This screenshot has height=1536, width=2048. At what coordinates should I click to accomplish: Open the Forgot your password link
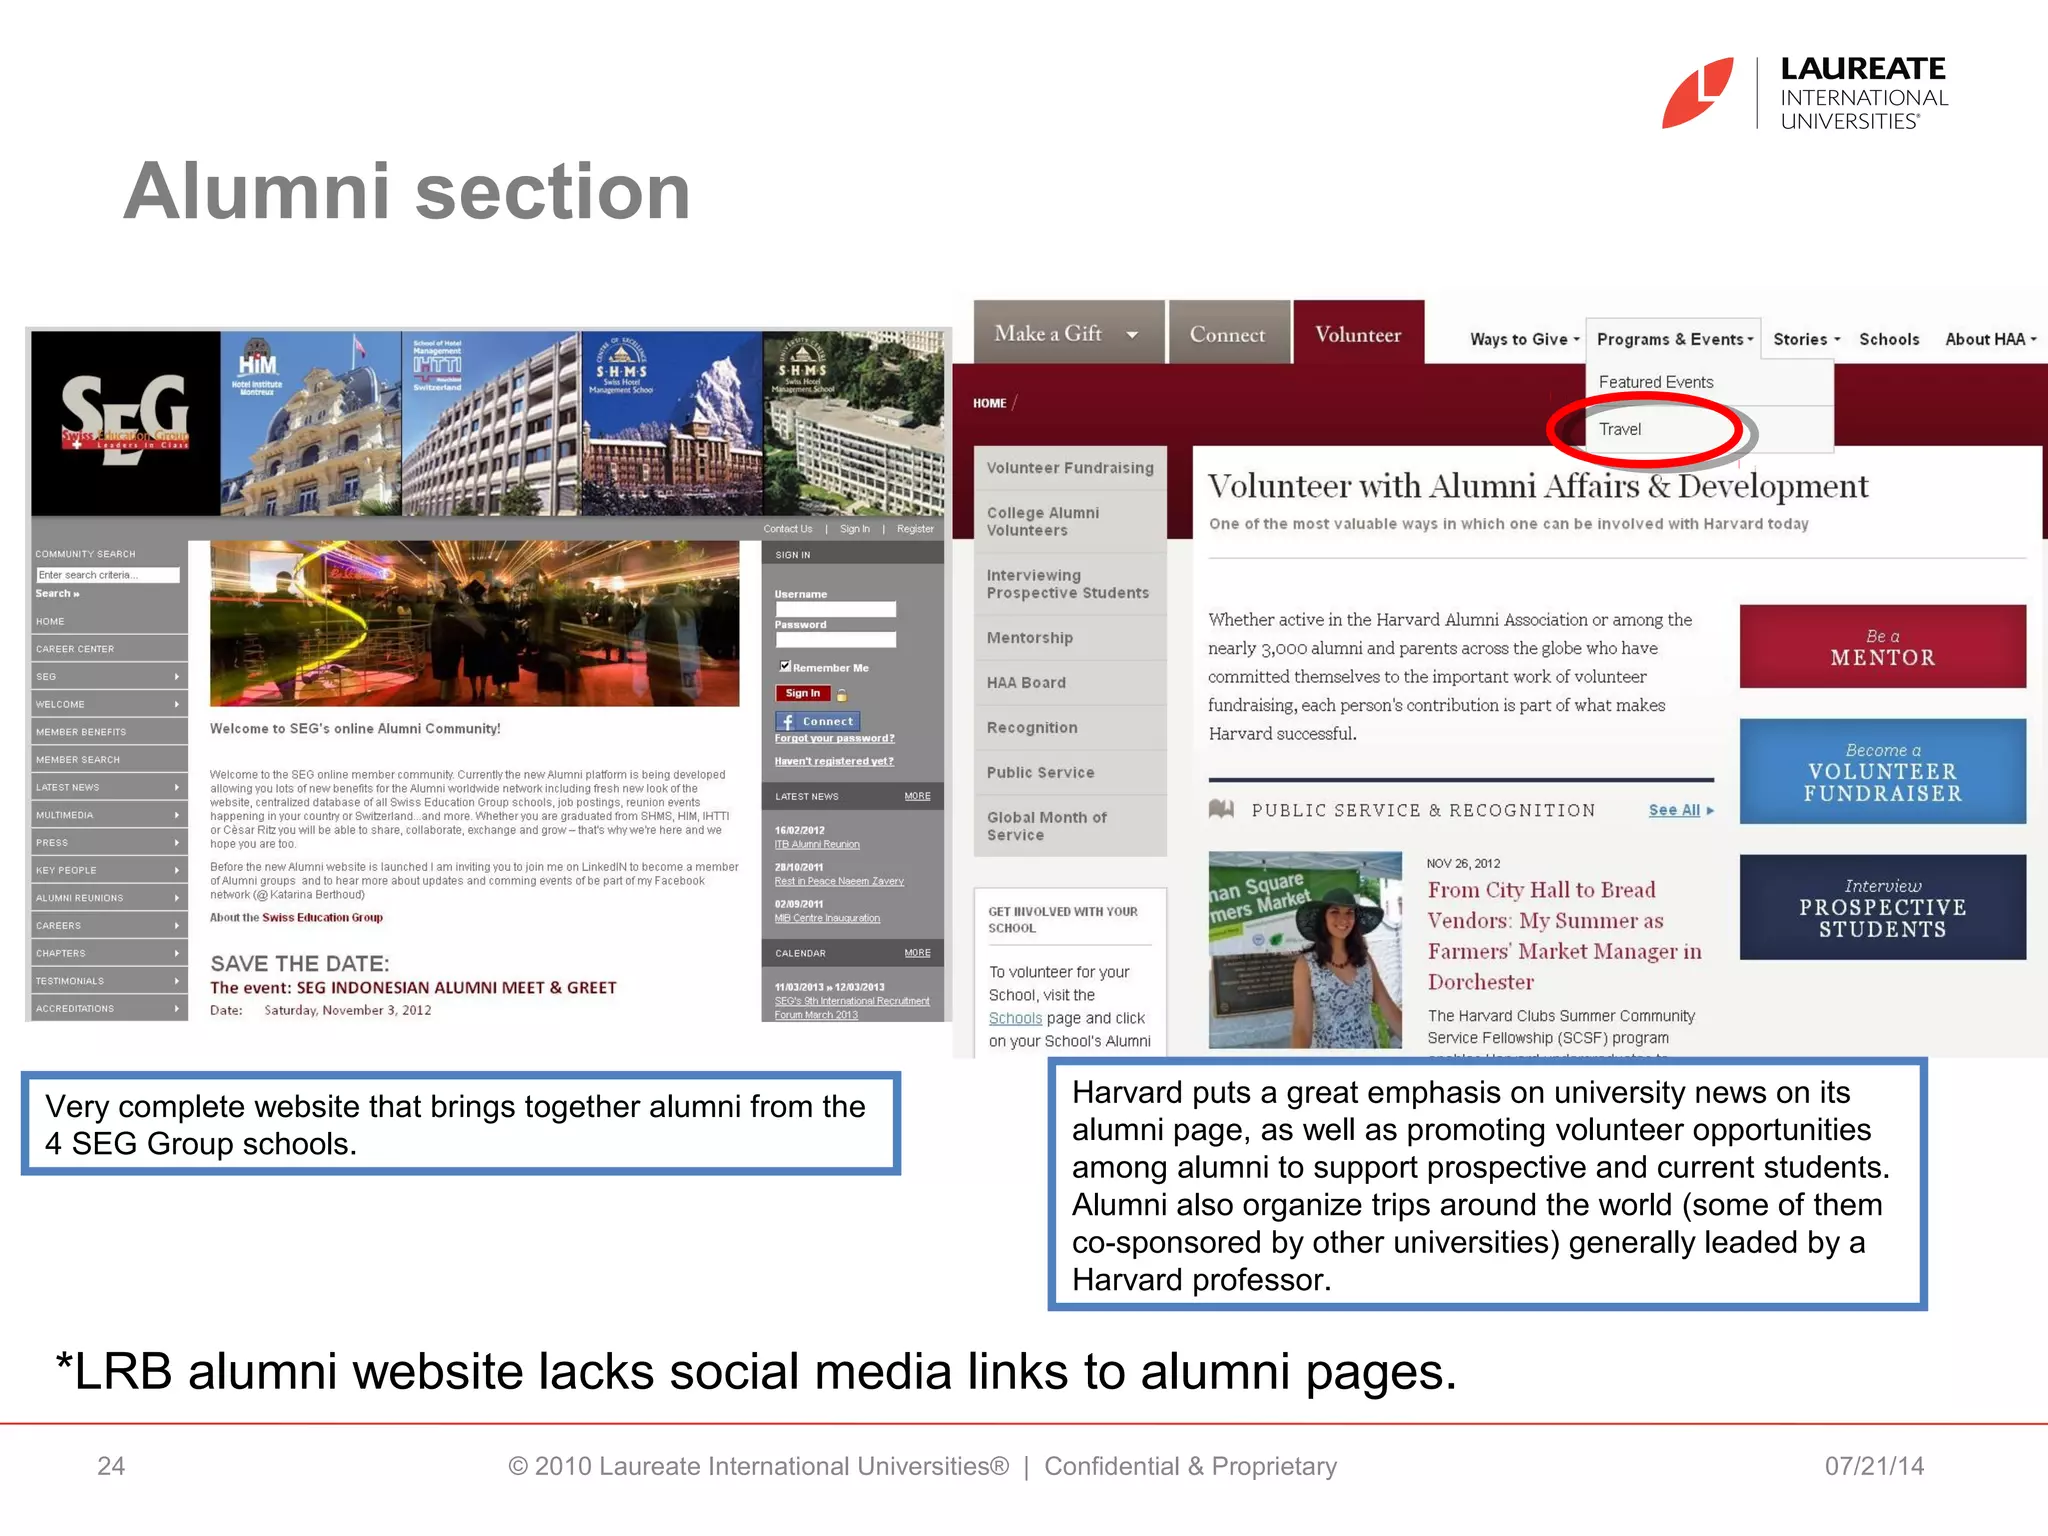click(834, 738)
